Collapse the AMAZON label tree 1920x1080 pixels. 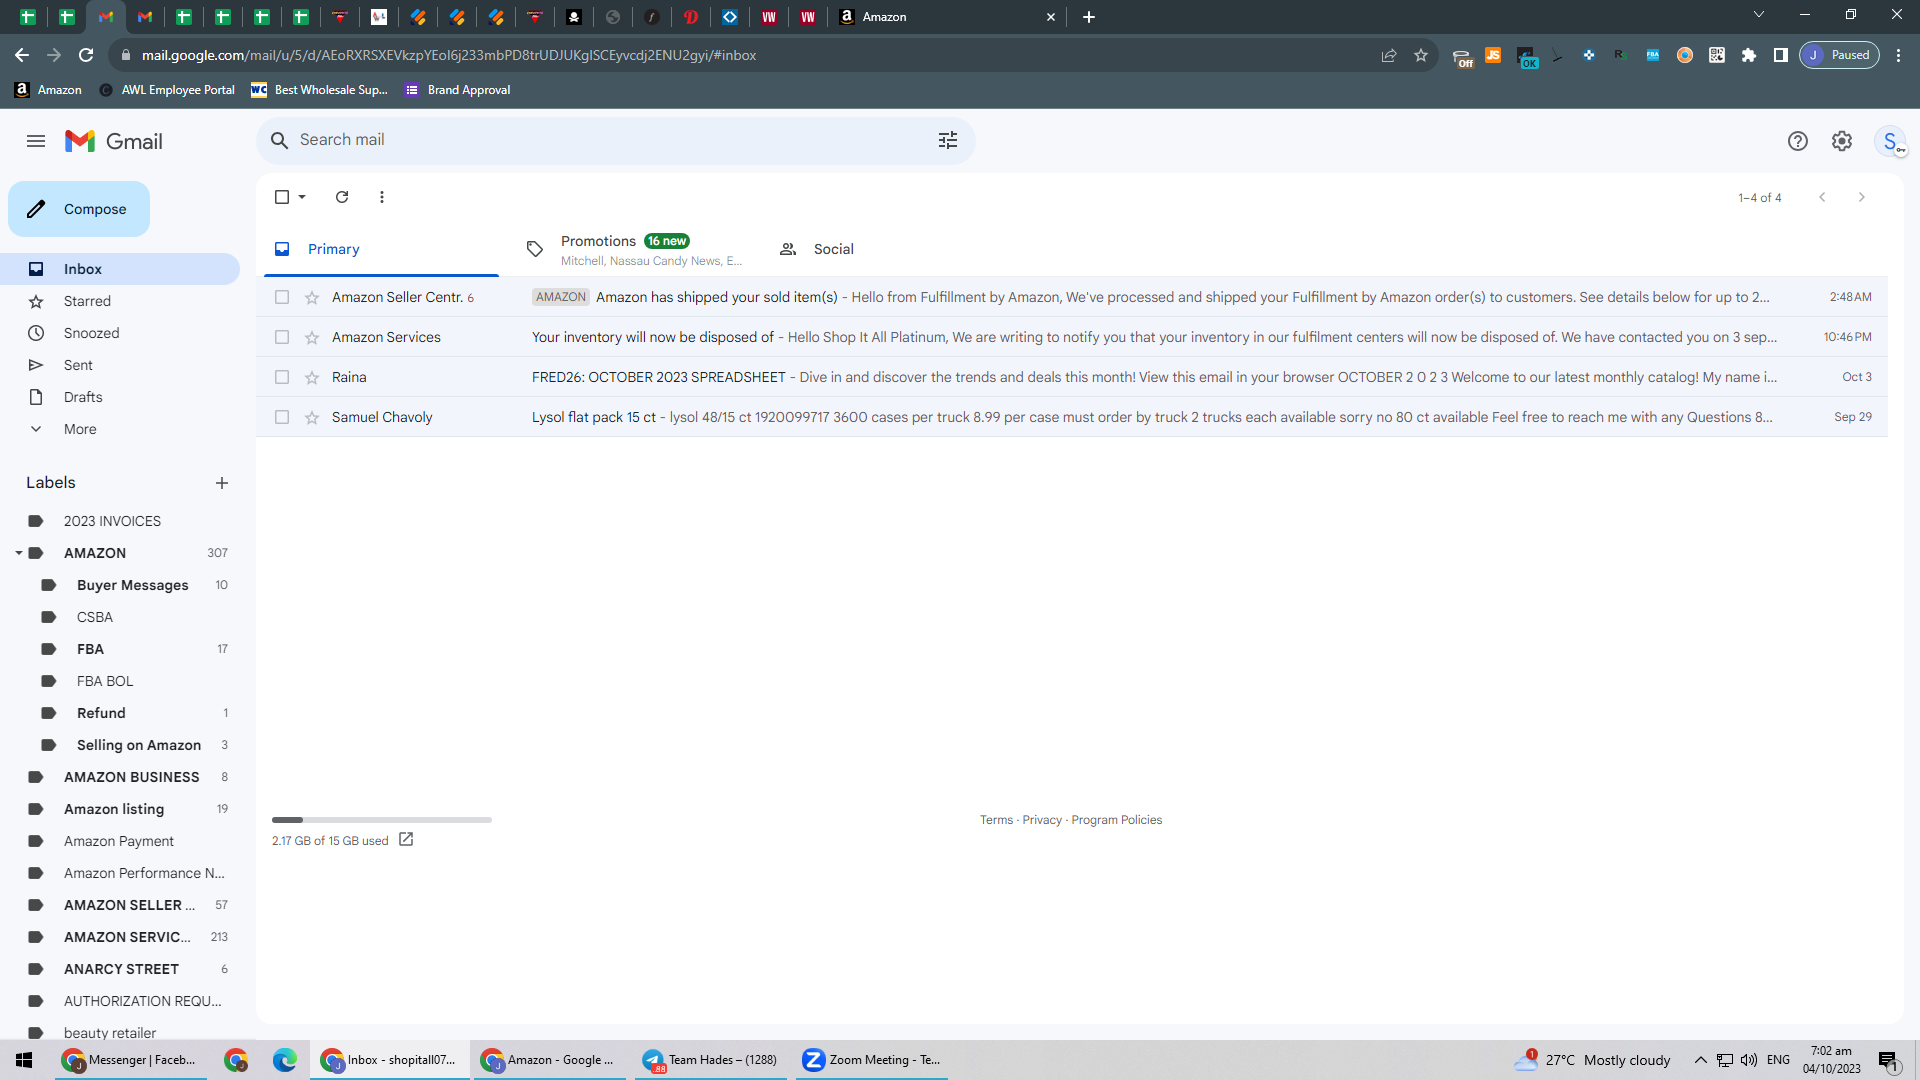(x=18, y=553)
